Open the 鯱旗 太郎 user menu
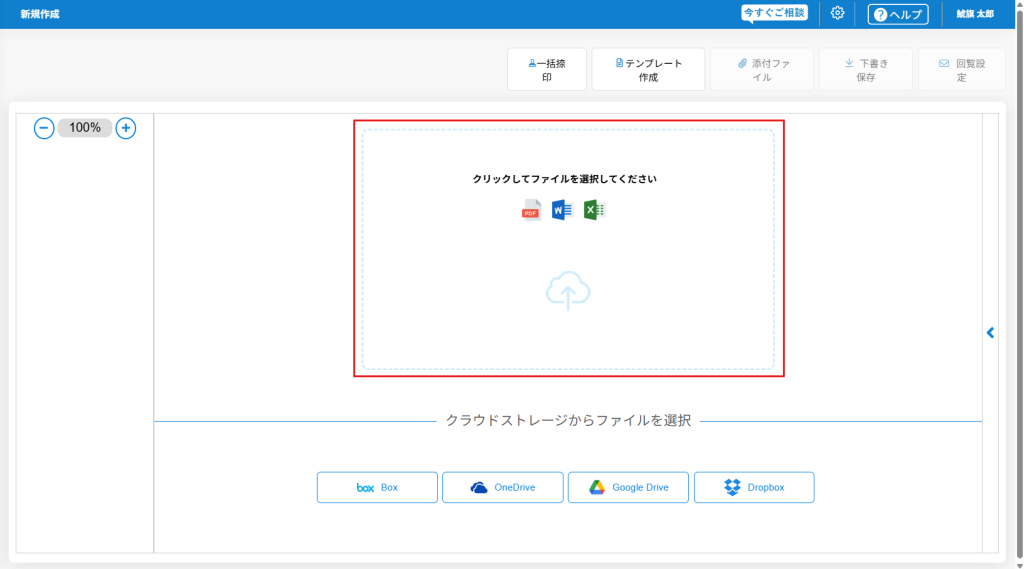 975,14
